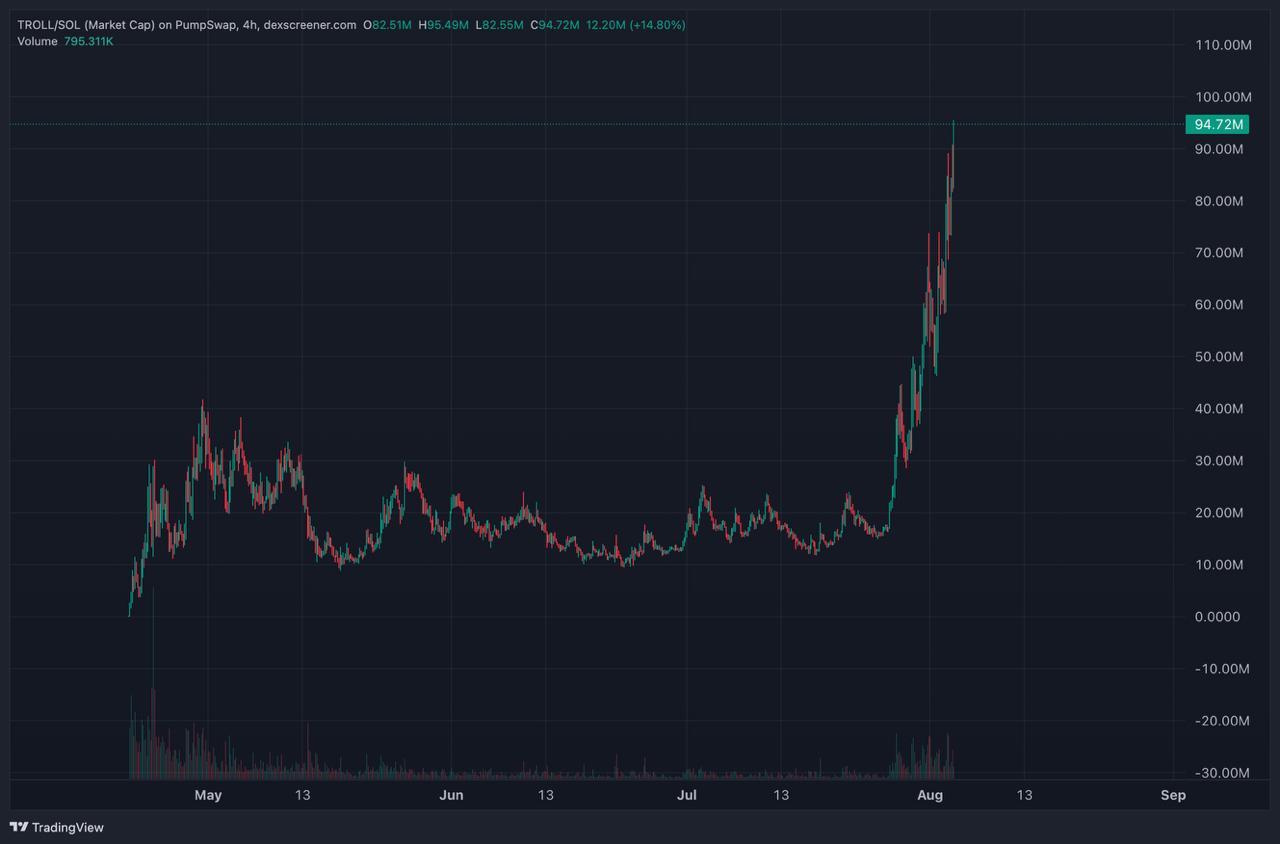Image resolution: width=1280 pixels, height=844 pixels.
Task: Click the 100.00M price axis label
Action: click(1223, 97)
